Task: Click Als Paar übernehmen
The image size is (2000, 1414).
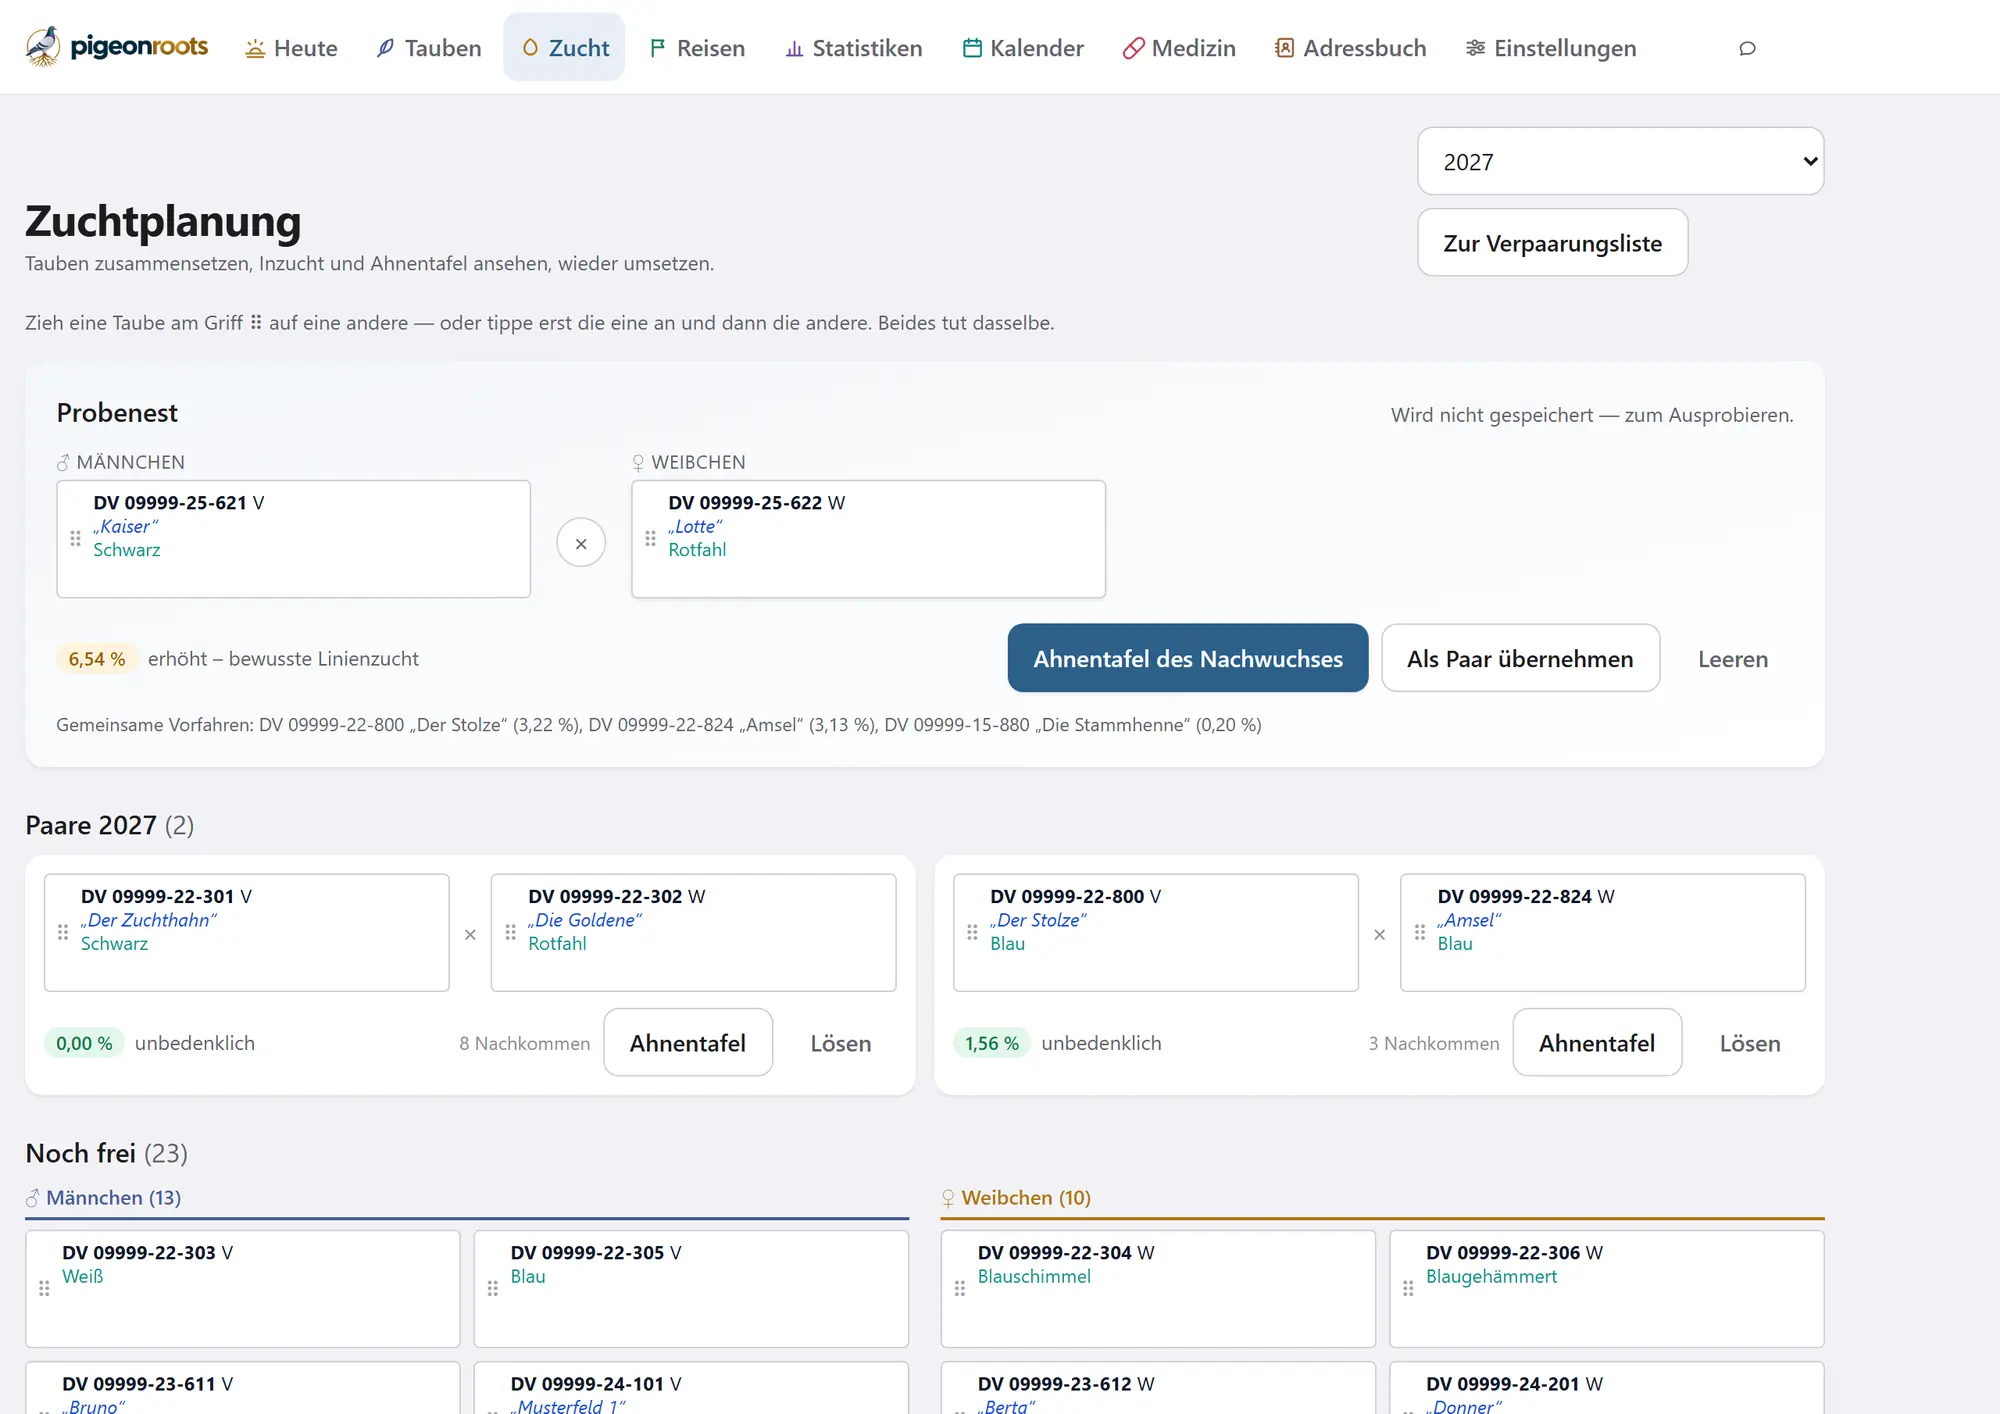Action: 1520,658
